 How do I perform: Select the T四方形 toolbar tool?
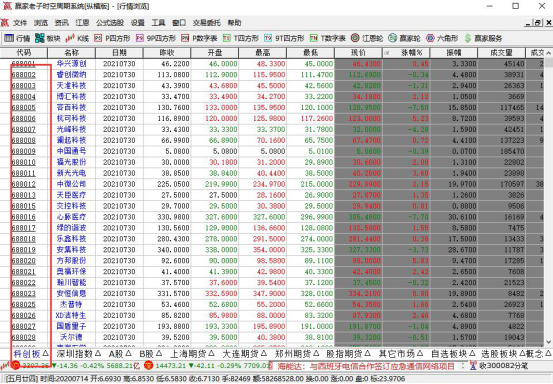[x=241, y=38]
